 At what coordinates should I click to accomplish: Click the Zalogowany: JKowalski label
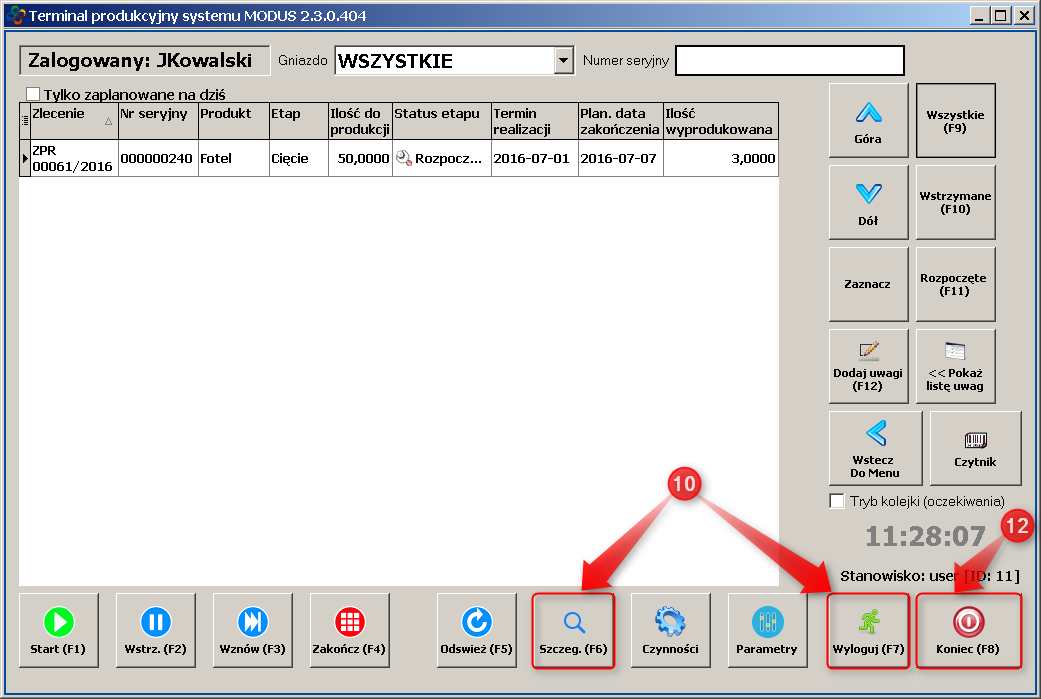[145, 60]
